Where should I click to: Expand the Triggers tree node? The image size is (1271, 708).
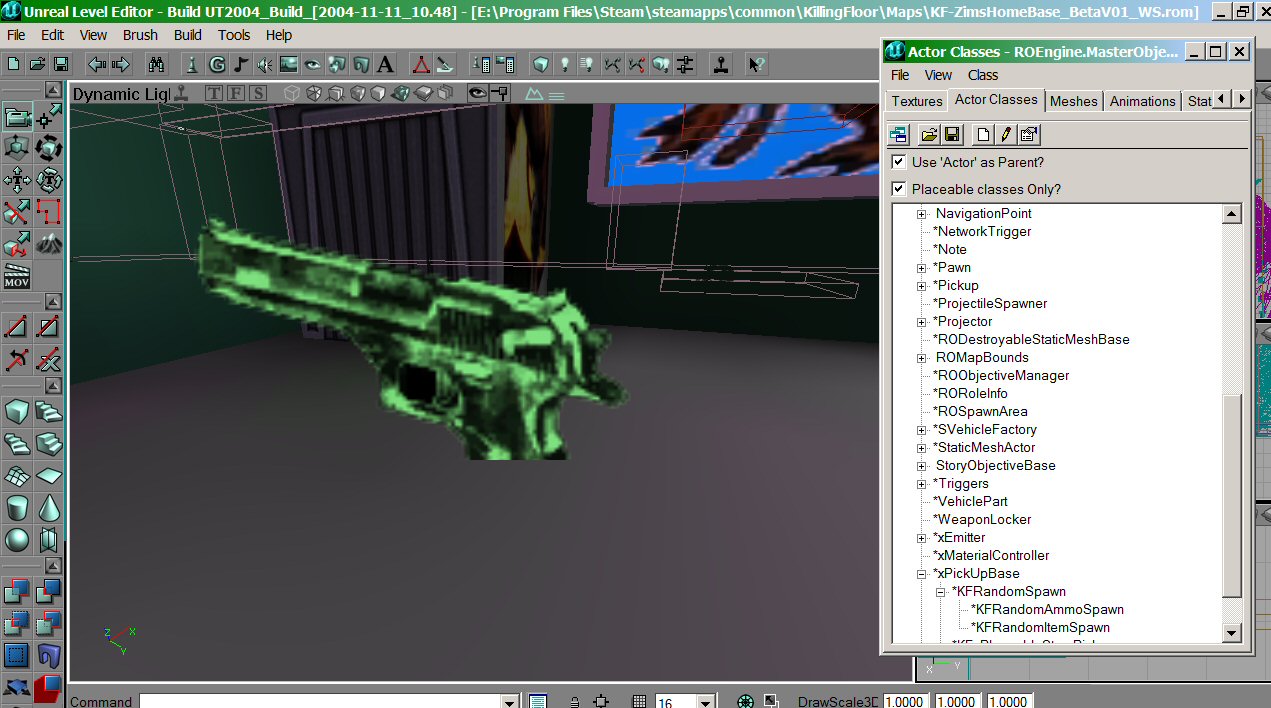pyautogui.click(x=922, y=484)
